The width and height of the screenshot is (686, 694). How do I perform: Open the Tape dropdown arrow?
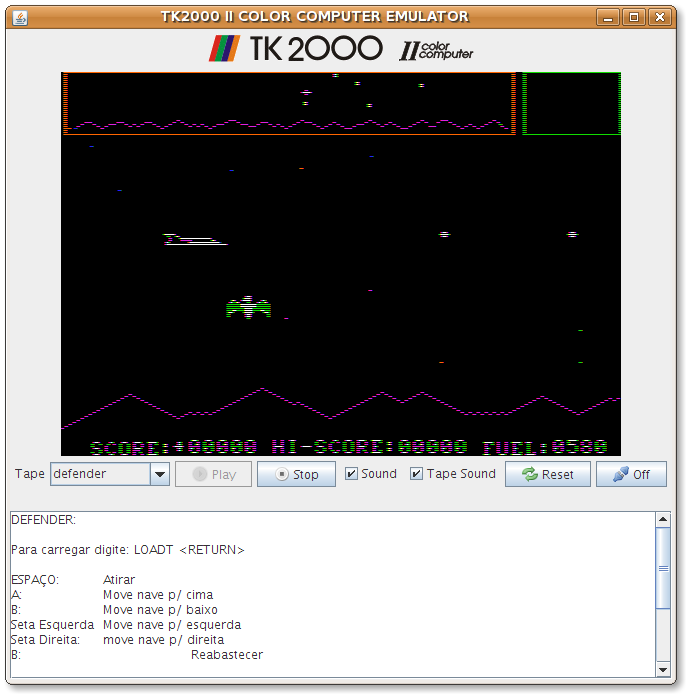tap(160, 474)
